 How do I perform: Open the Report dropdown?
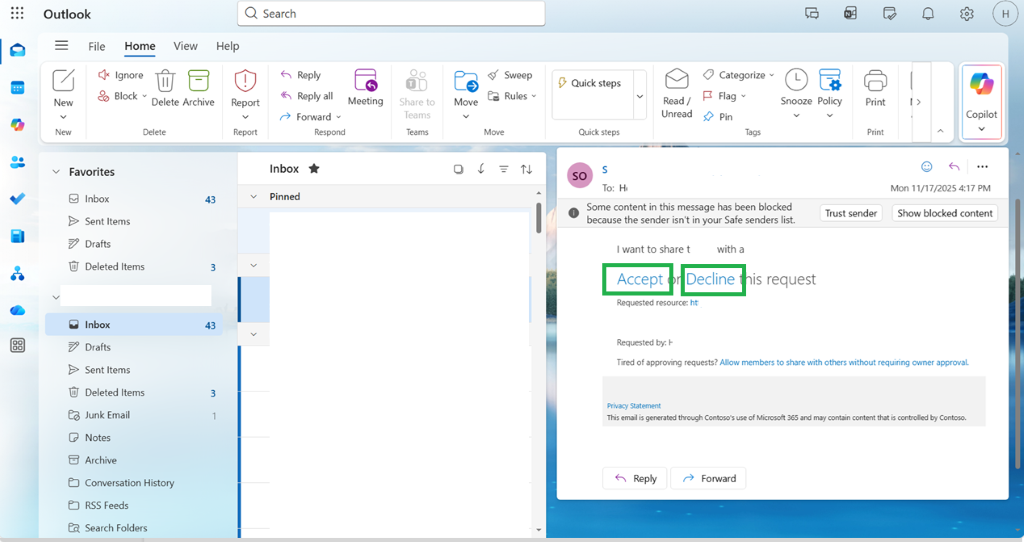coord(246,117)
